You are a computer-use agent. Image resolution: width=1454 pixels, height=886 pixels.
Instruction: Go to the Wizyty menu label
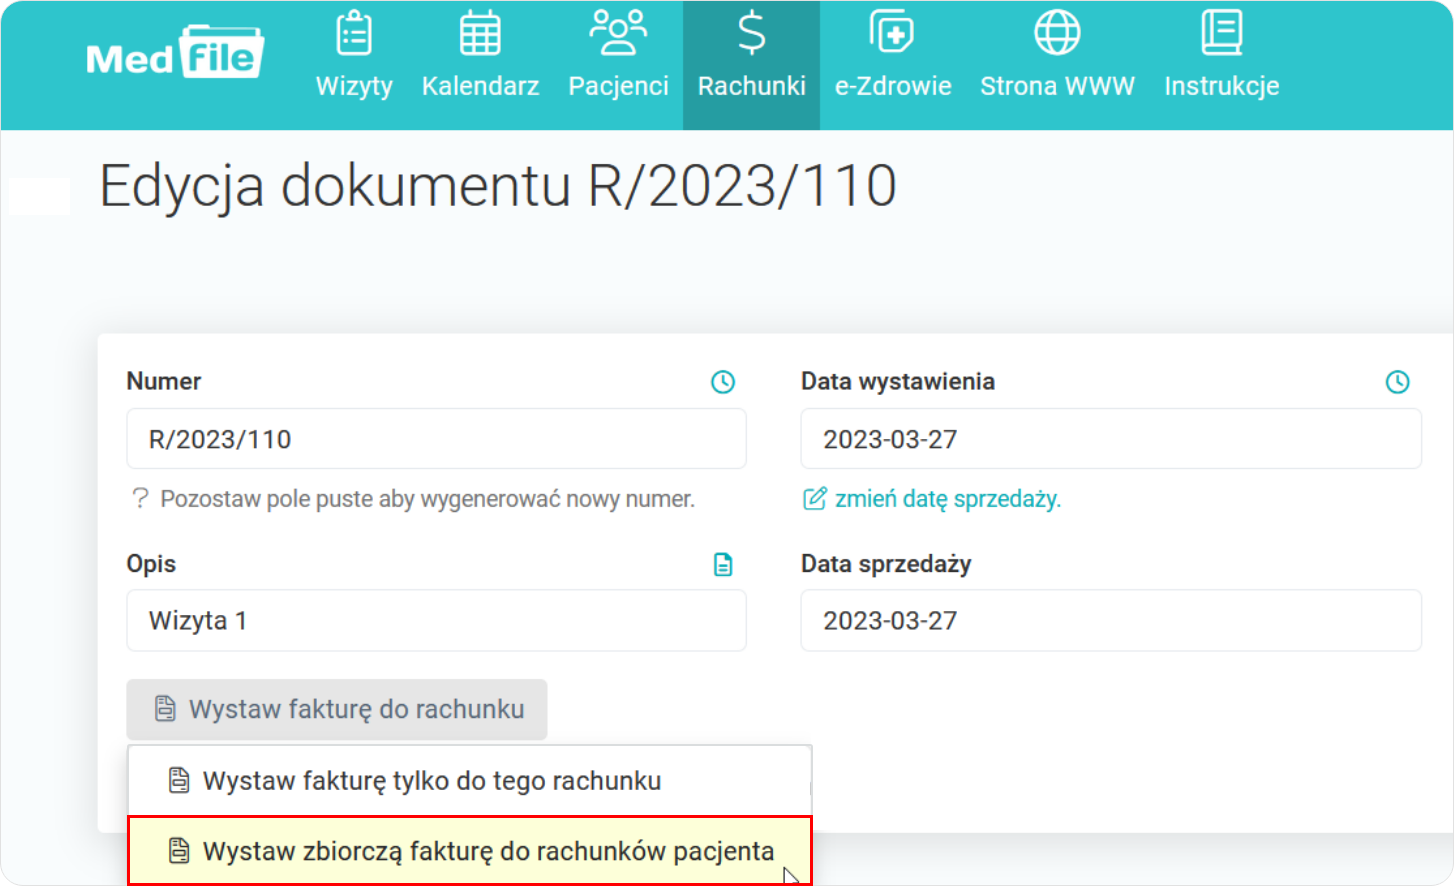(354, 86)
